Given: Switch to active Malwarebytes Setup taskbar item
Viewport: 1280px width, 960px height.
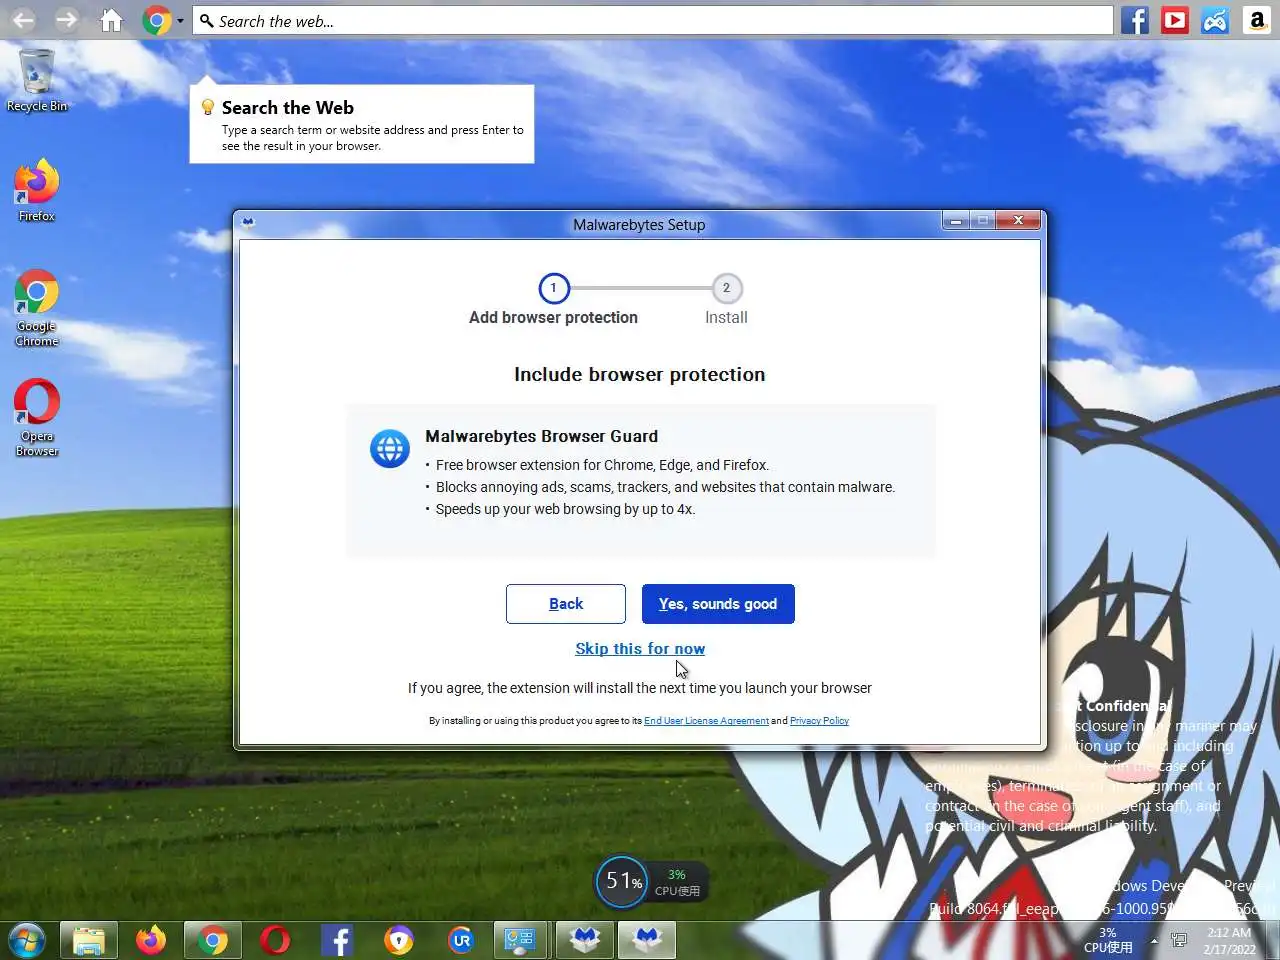Looking at the screenshot, I should (647, 941).
